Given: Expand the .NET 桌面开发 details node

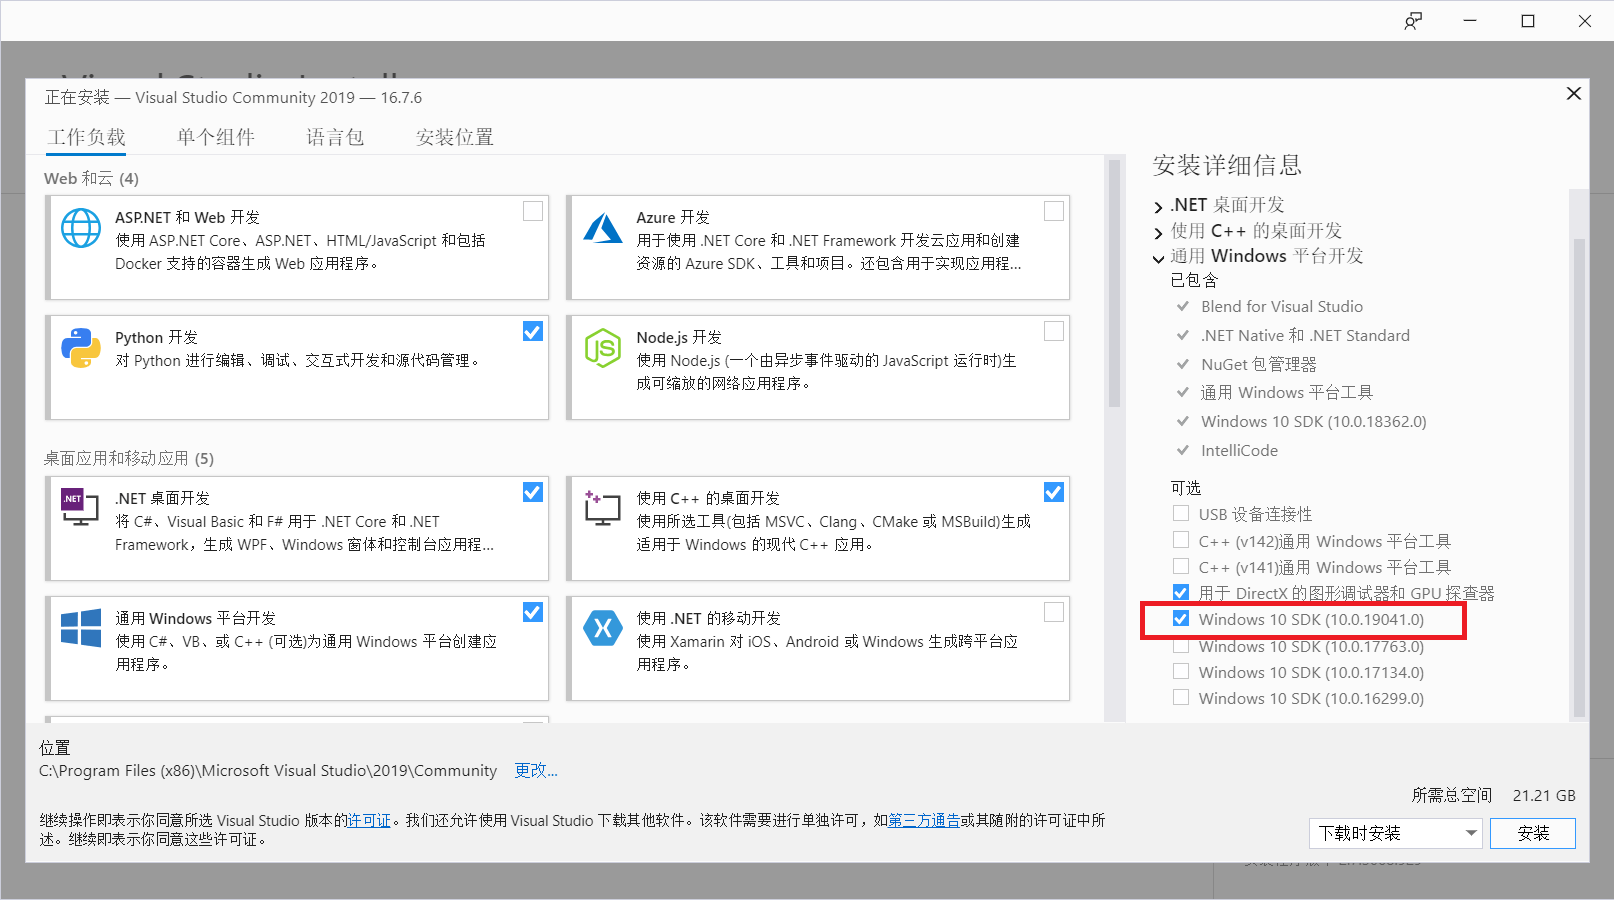Looking at the screenshot, I should pyautogui.click(x=1159, y=207).
